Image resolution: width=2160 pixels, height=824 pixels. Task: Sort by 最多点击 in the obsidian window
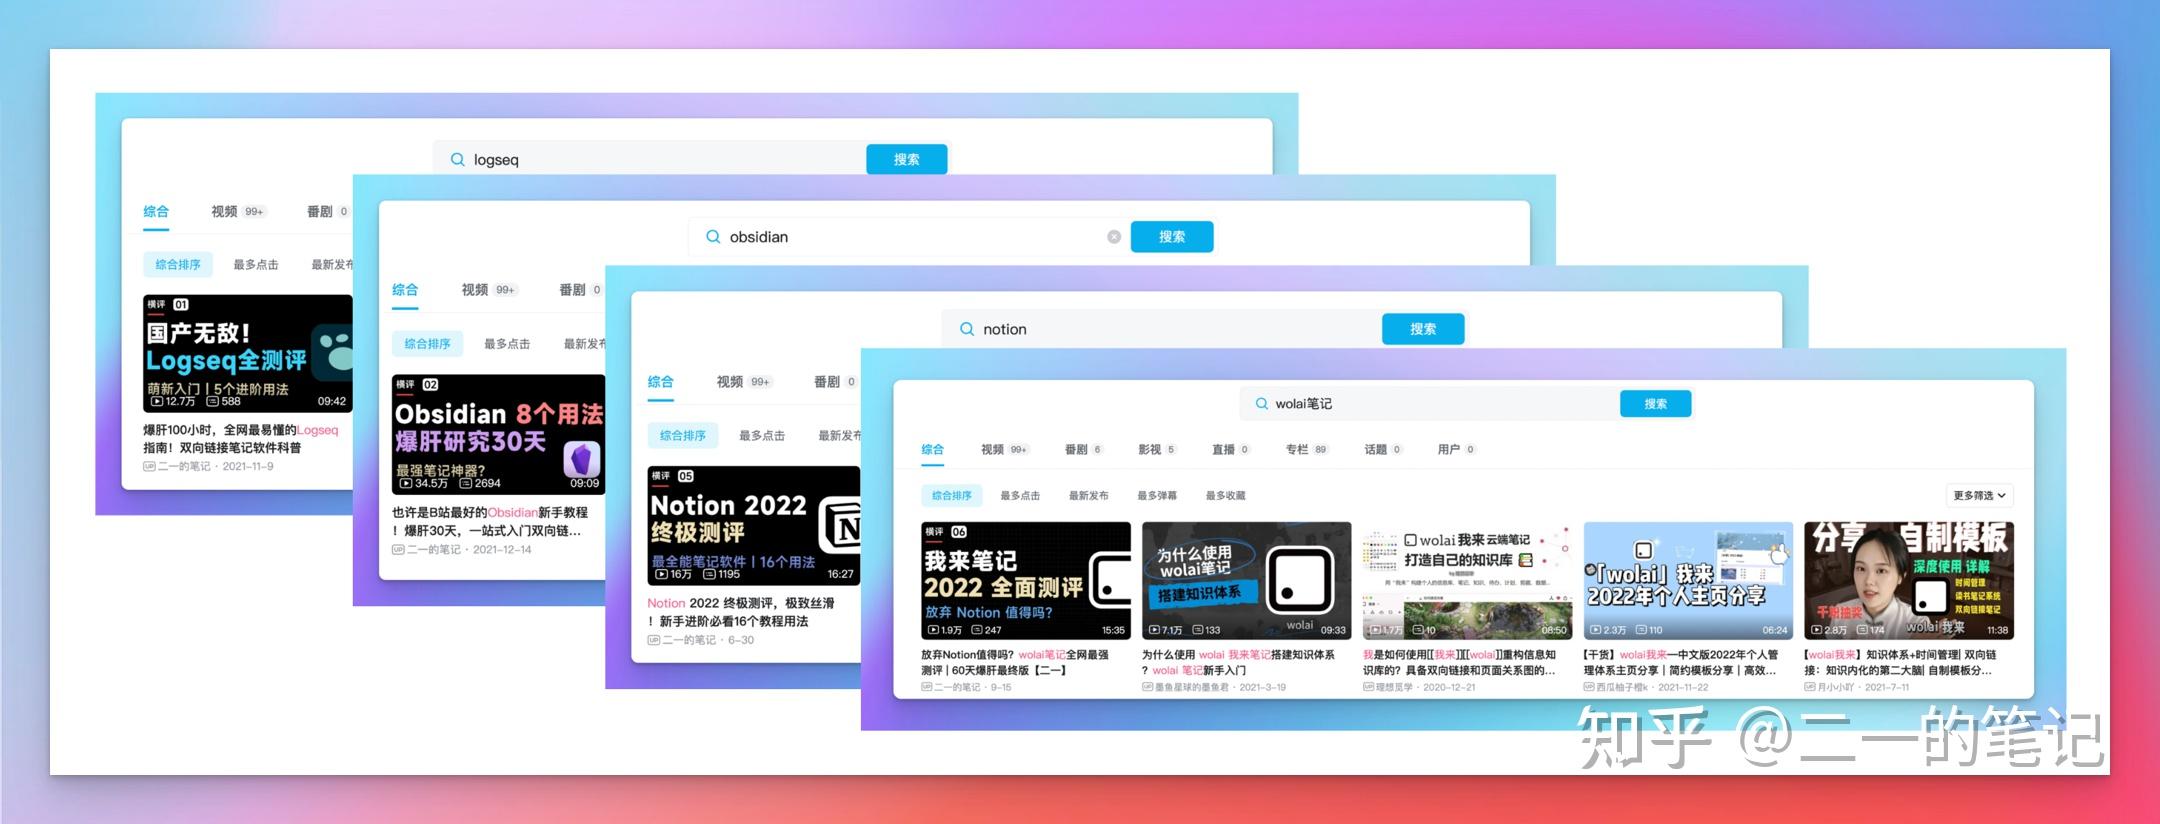click(507, 344)
